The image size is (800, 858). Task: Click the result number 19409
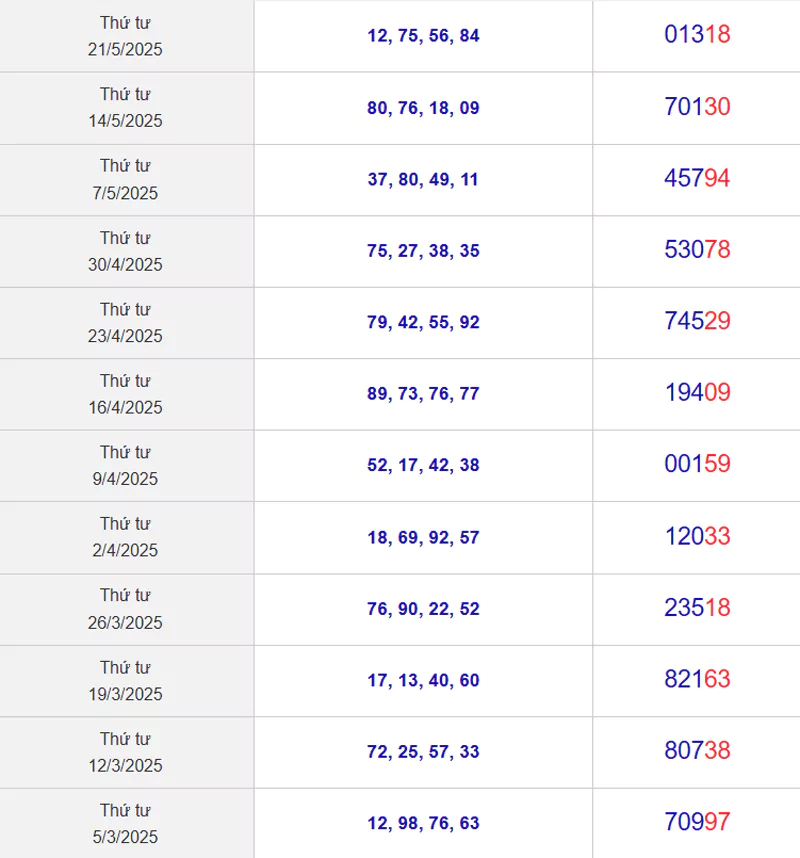coord(697,392)
